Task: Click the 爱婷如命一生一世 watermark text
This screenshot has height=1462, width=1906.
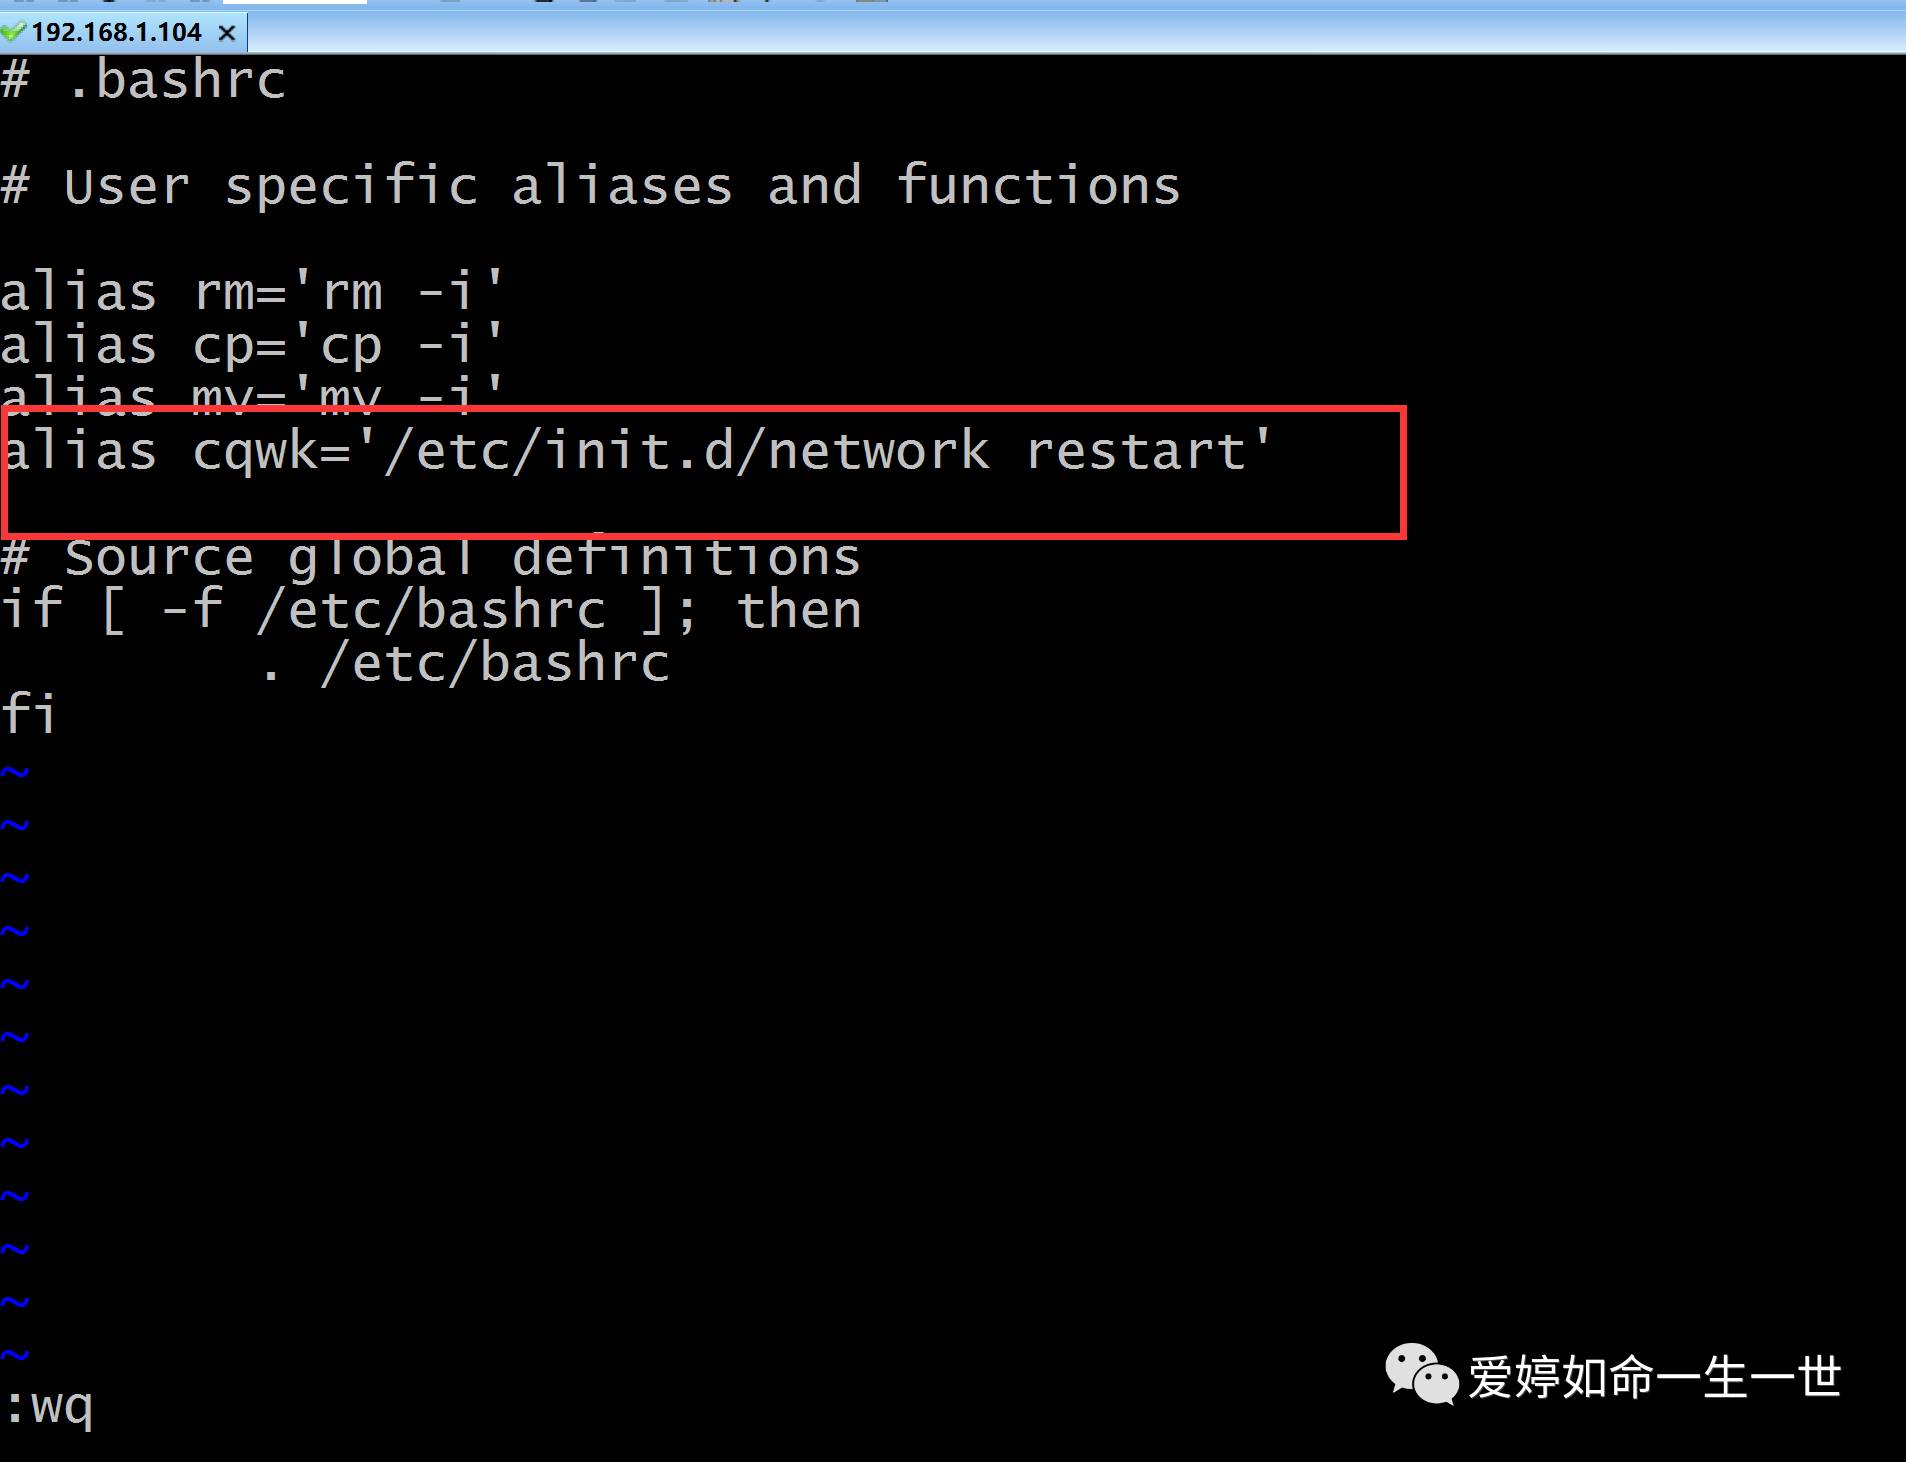Action: pos(1654,1377)
